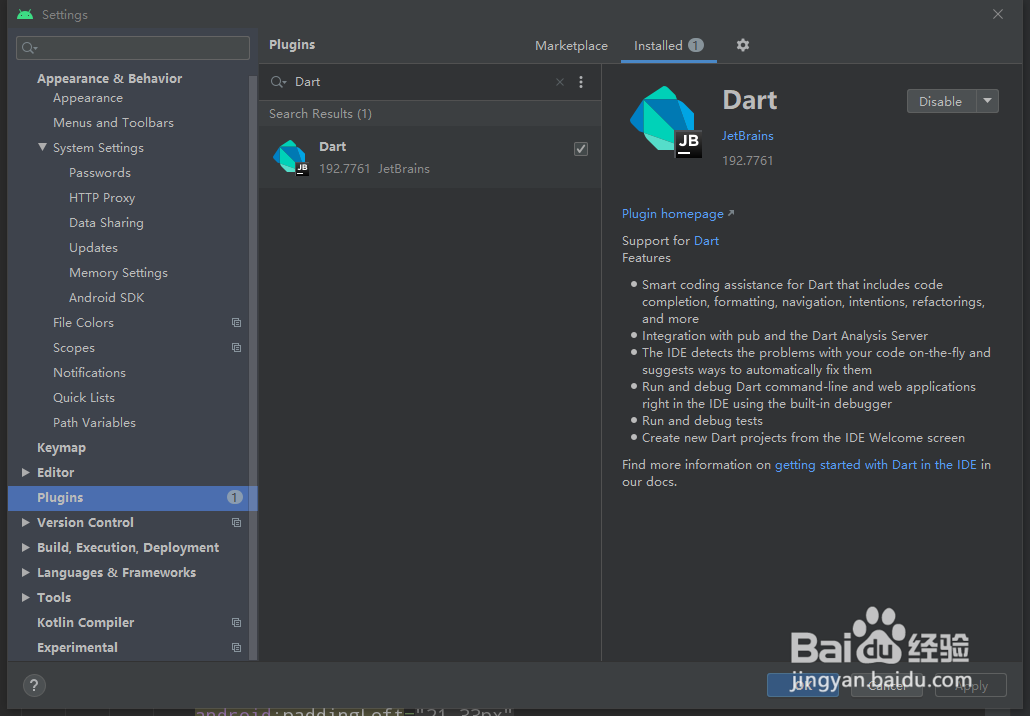Click the help question mark button
The width and height of the screenshot is (1030, 716).
point(34,686)
